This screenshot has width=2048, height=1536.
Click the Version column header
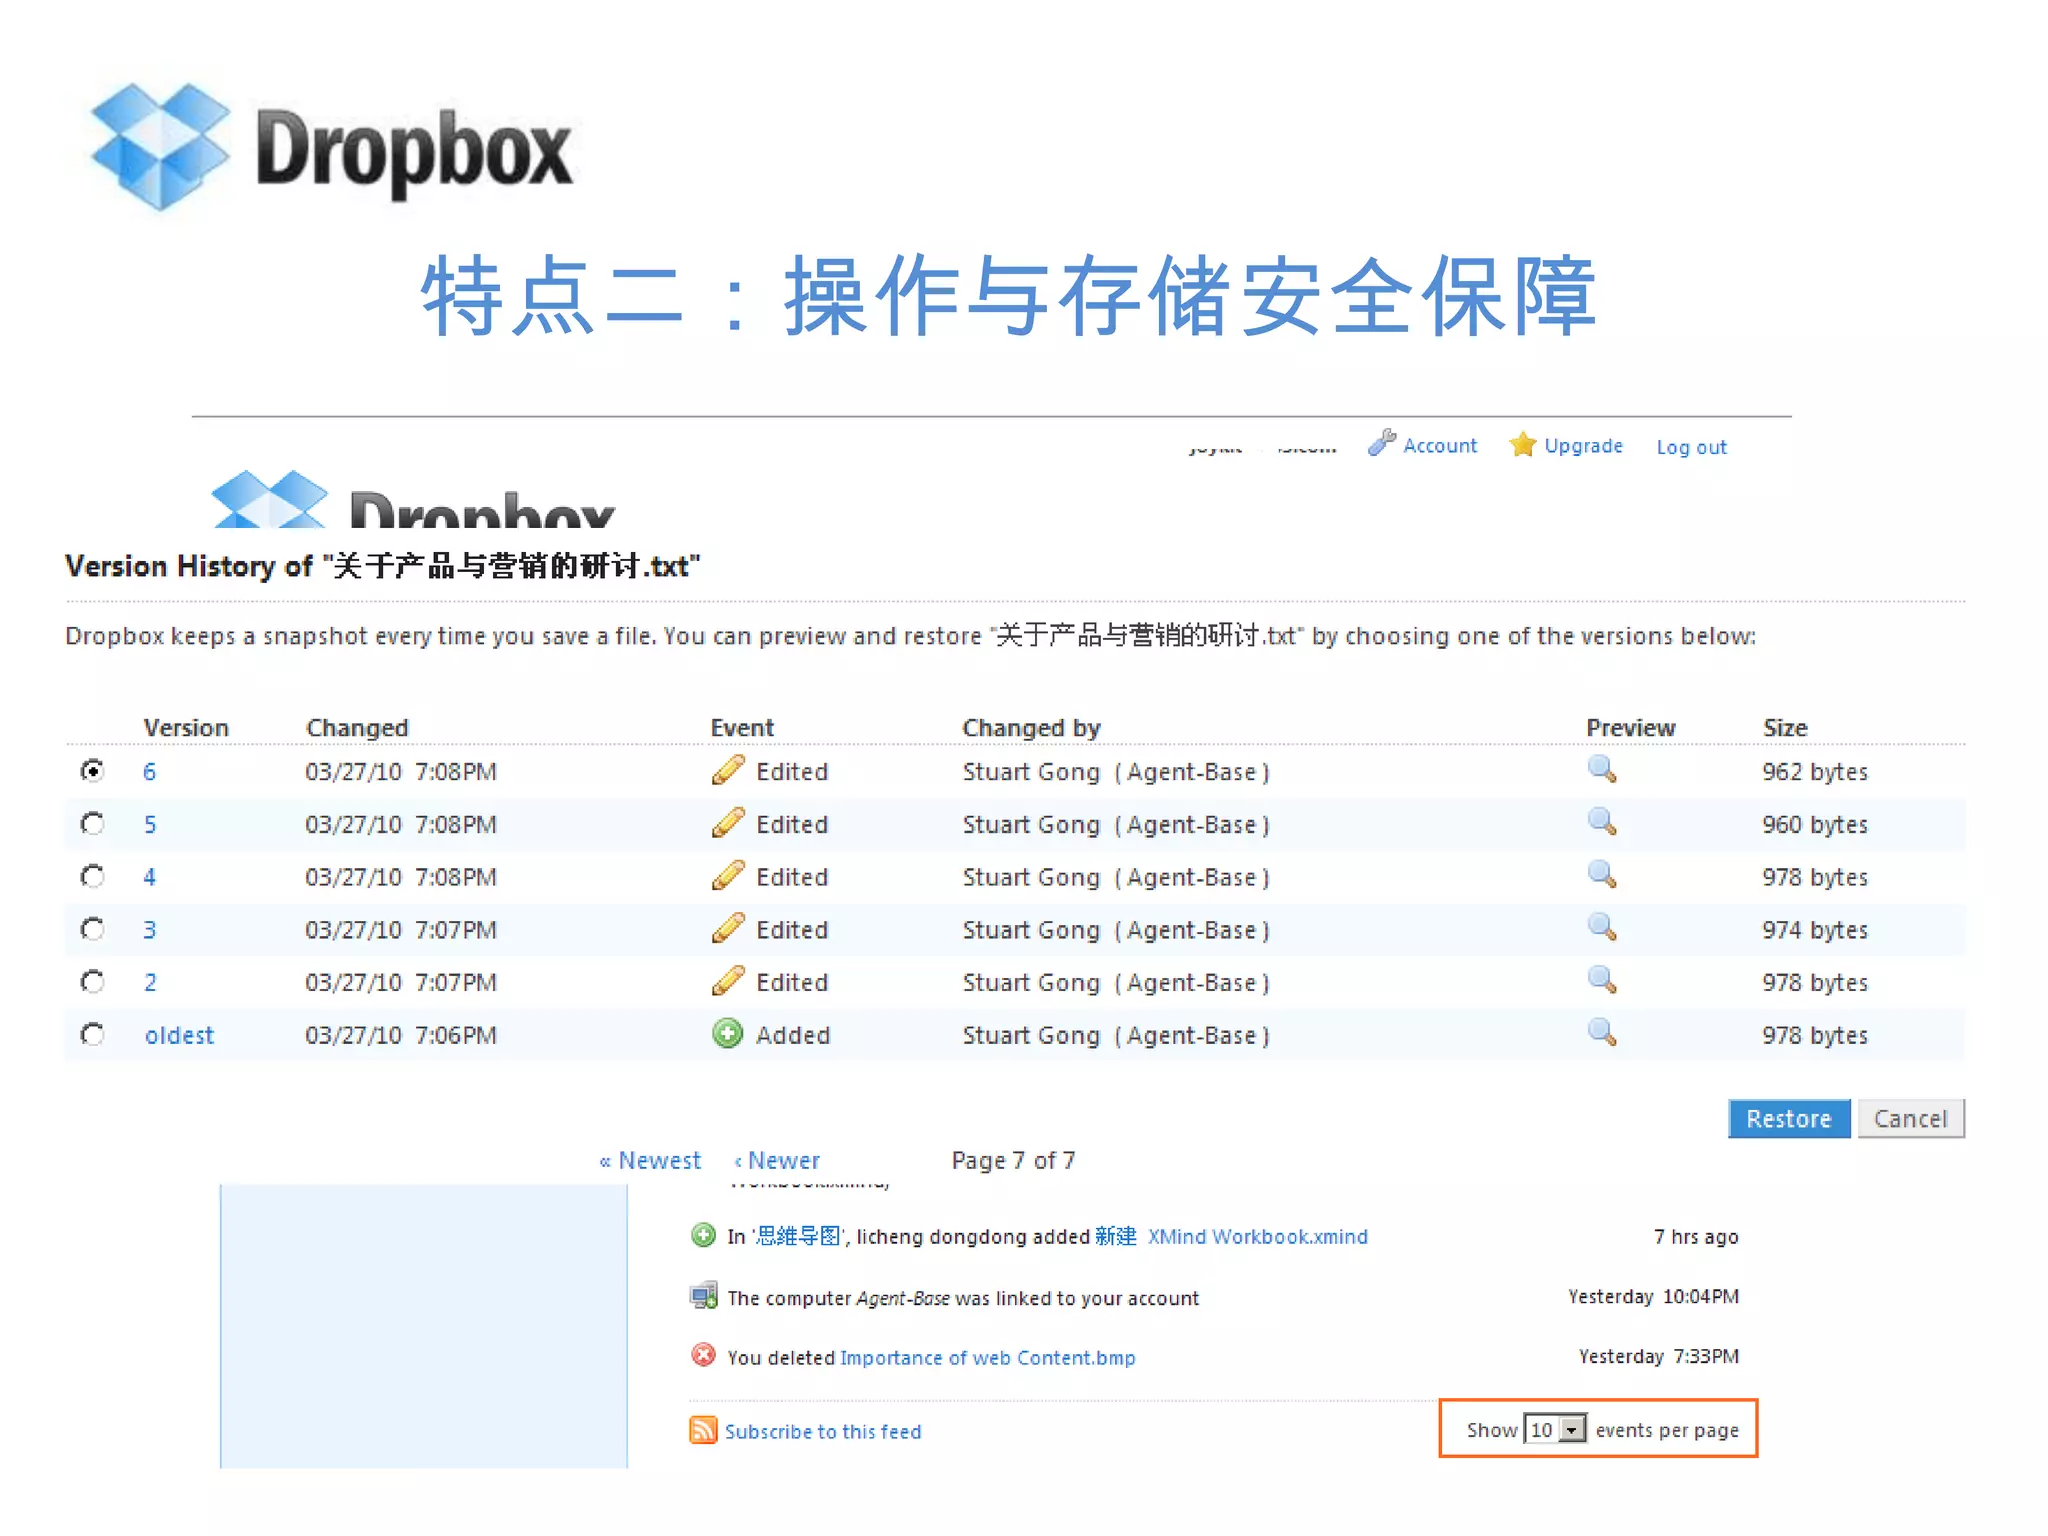[x=186, y=727]
